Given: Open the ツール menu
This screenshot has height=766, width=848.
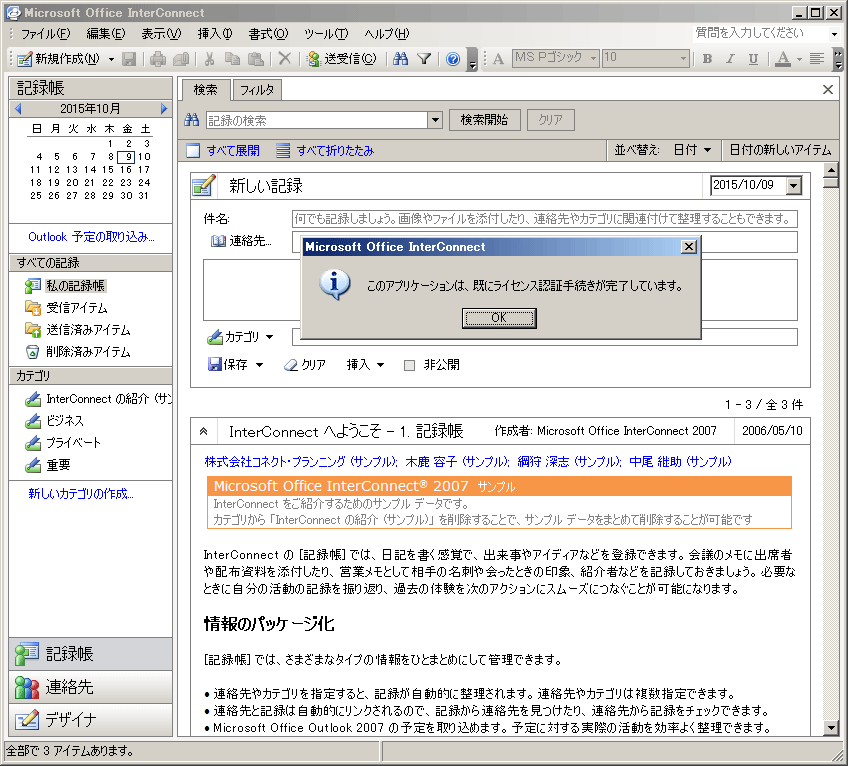Looking at the screenshot, I should pyautogui.click(x=326, y=34).
